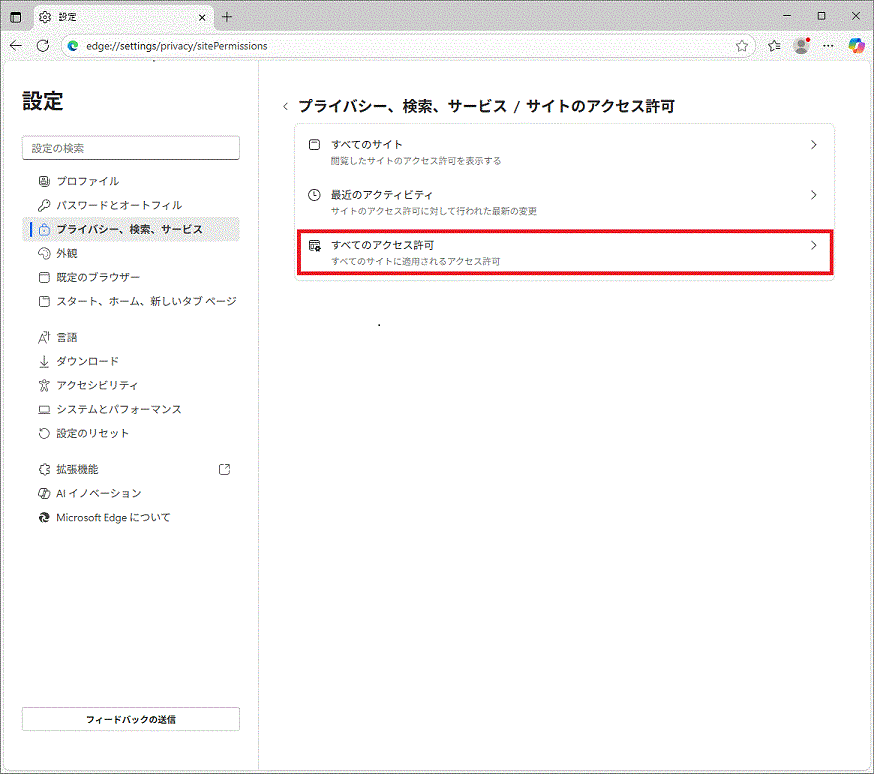This screenshot has height=774, width=874.
Task: Go back using the breadcrumb chevron
Action: click(x=285, y=107)
